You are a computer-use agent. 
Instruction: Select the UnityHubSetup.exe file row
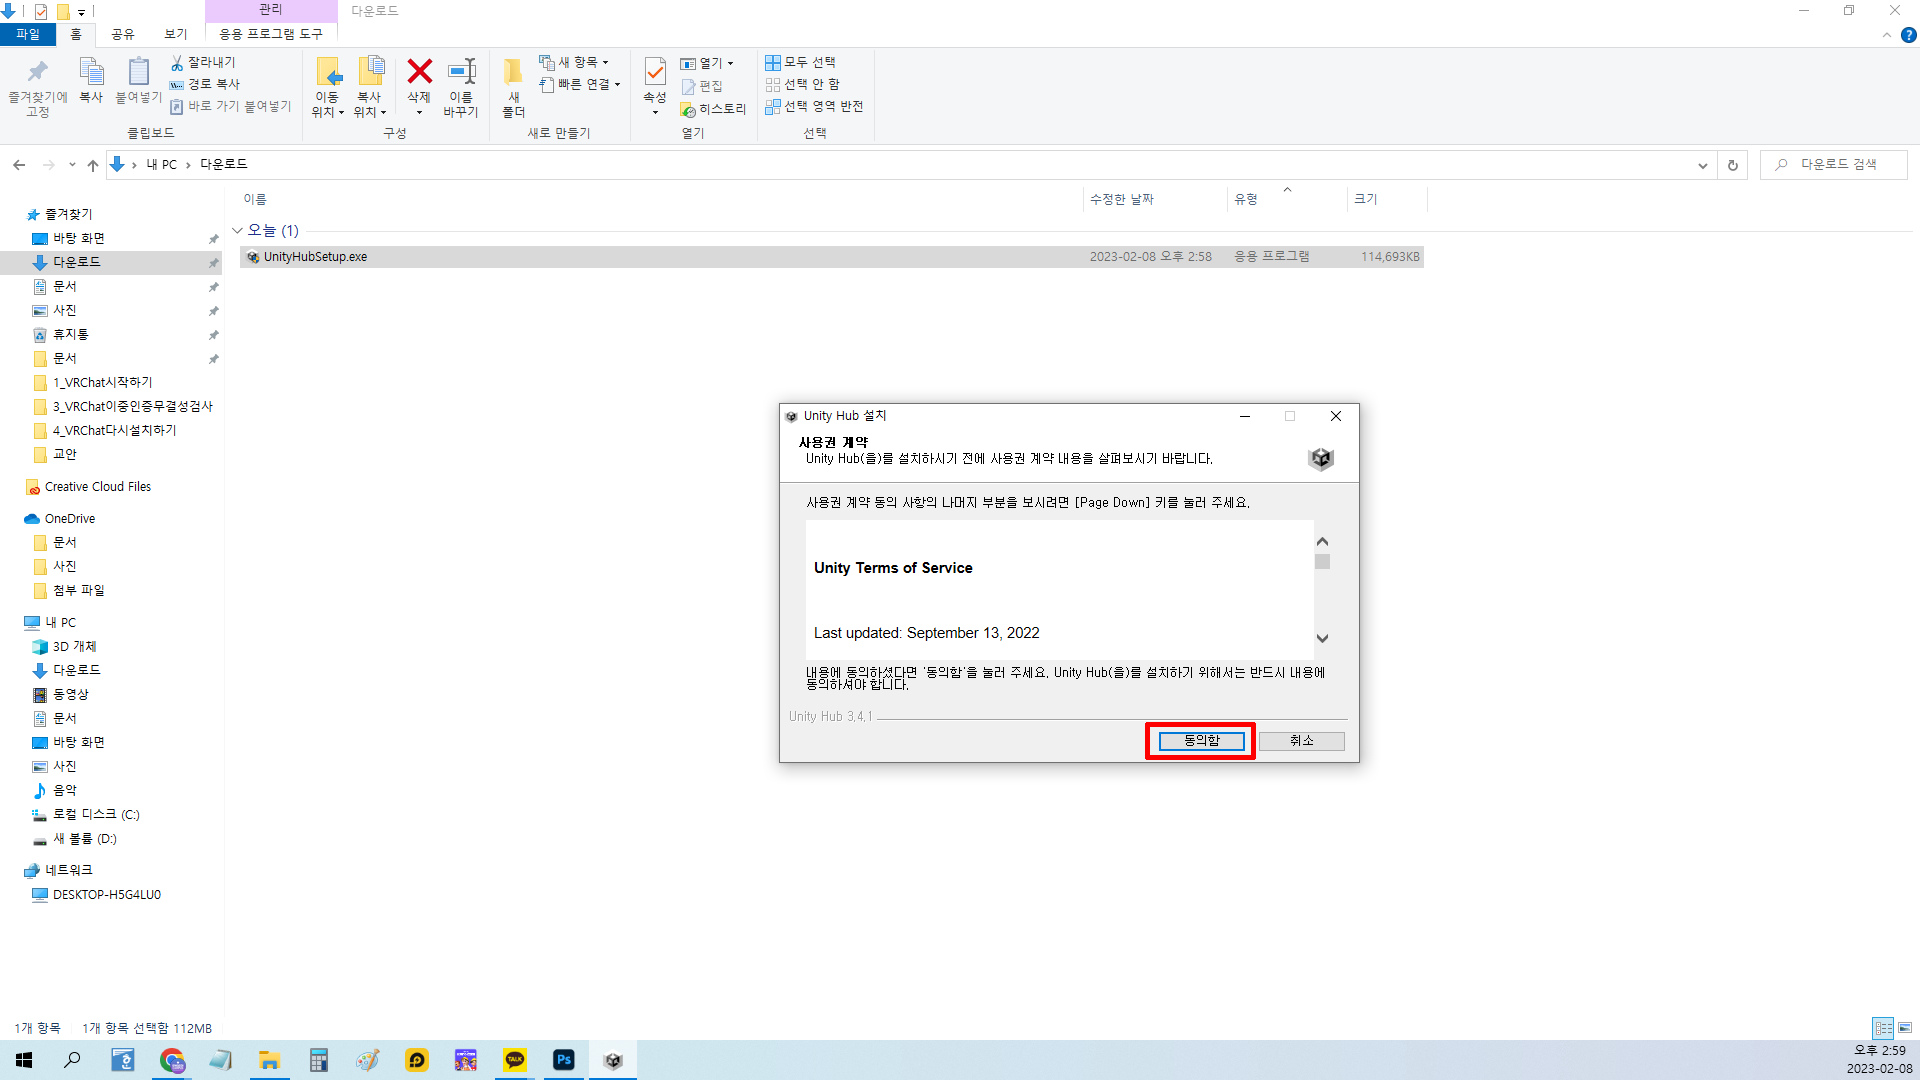pyautogui.click(x=831, y=257)
